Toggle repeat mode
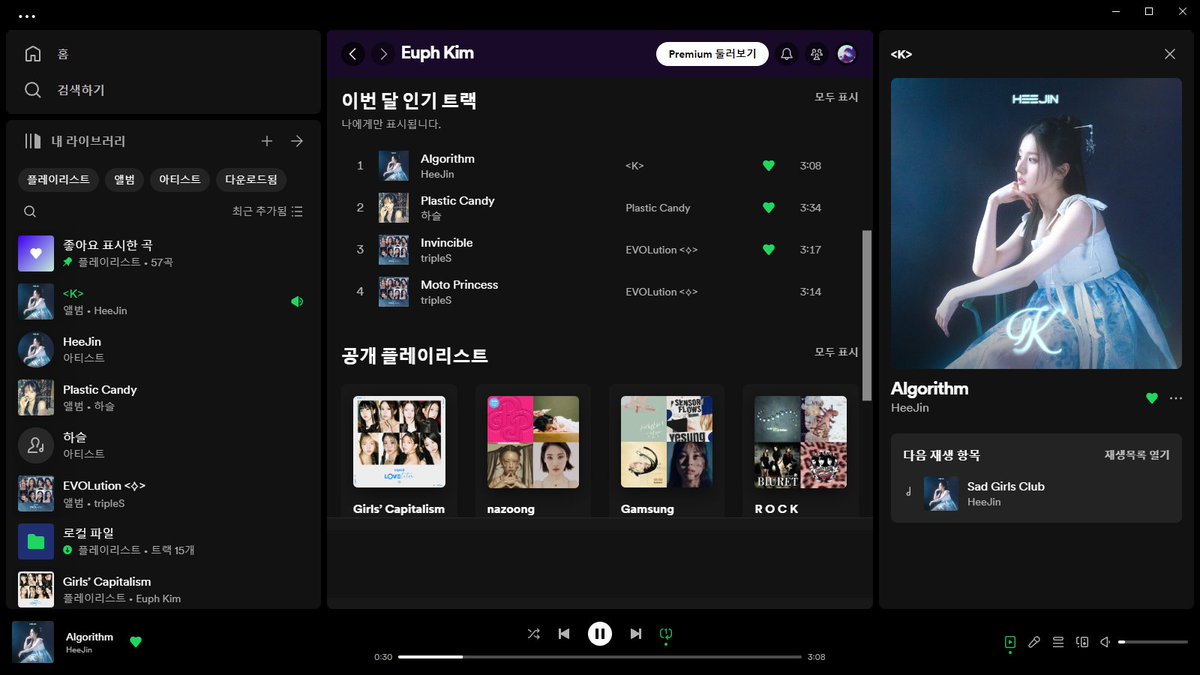The height and width of the screenshot is (675, 1200). tap(666, 633)
